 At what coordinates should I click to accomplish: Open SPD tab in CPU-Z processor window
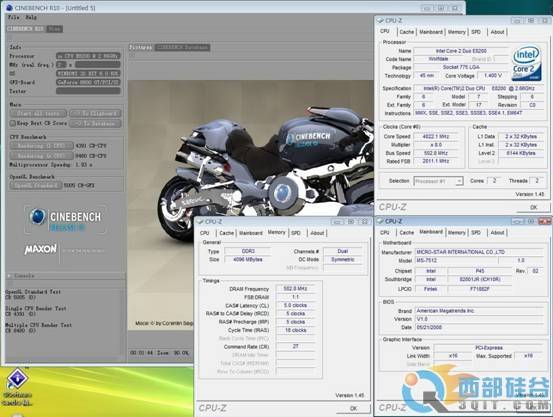coord(476,32)
